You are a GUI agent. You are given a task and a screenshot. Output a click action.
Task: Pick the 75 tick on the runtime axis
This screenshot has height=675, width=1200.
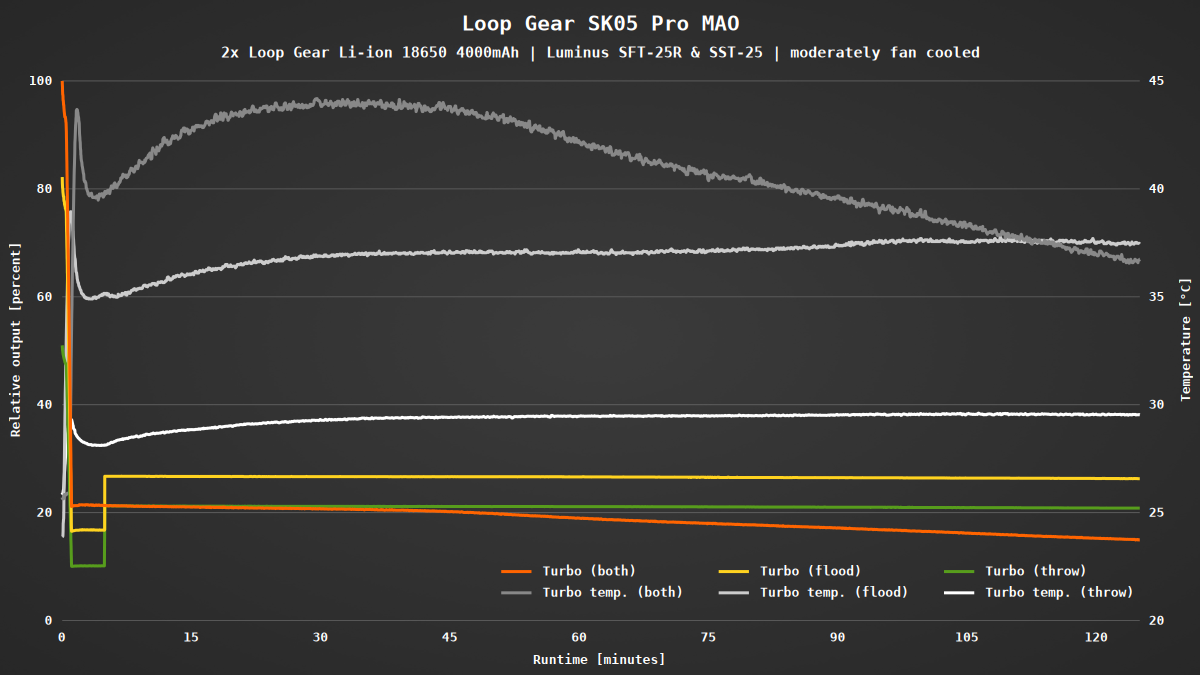(x=708, y=638)
